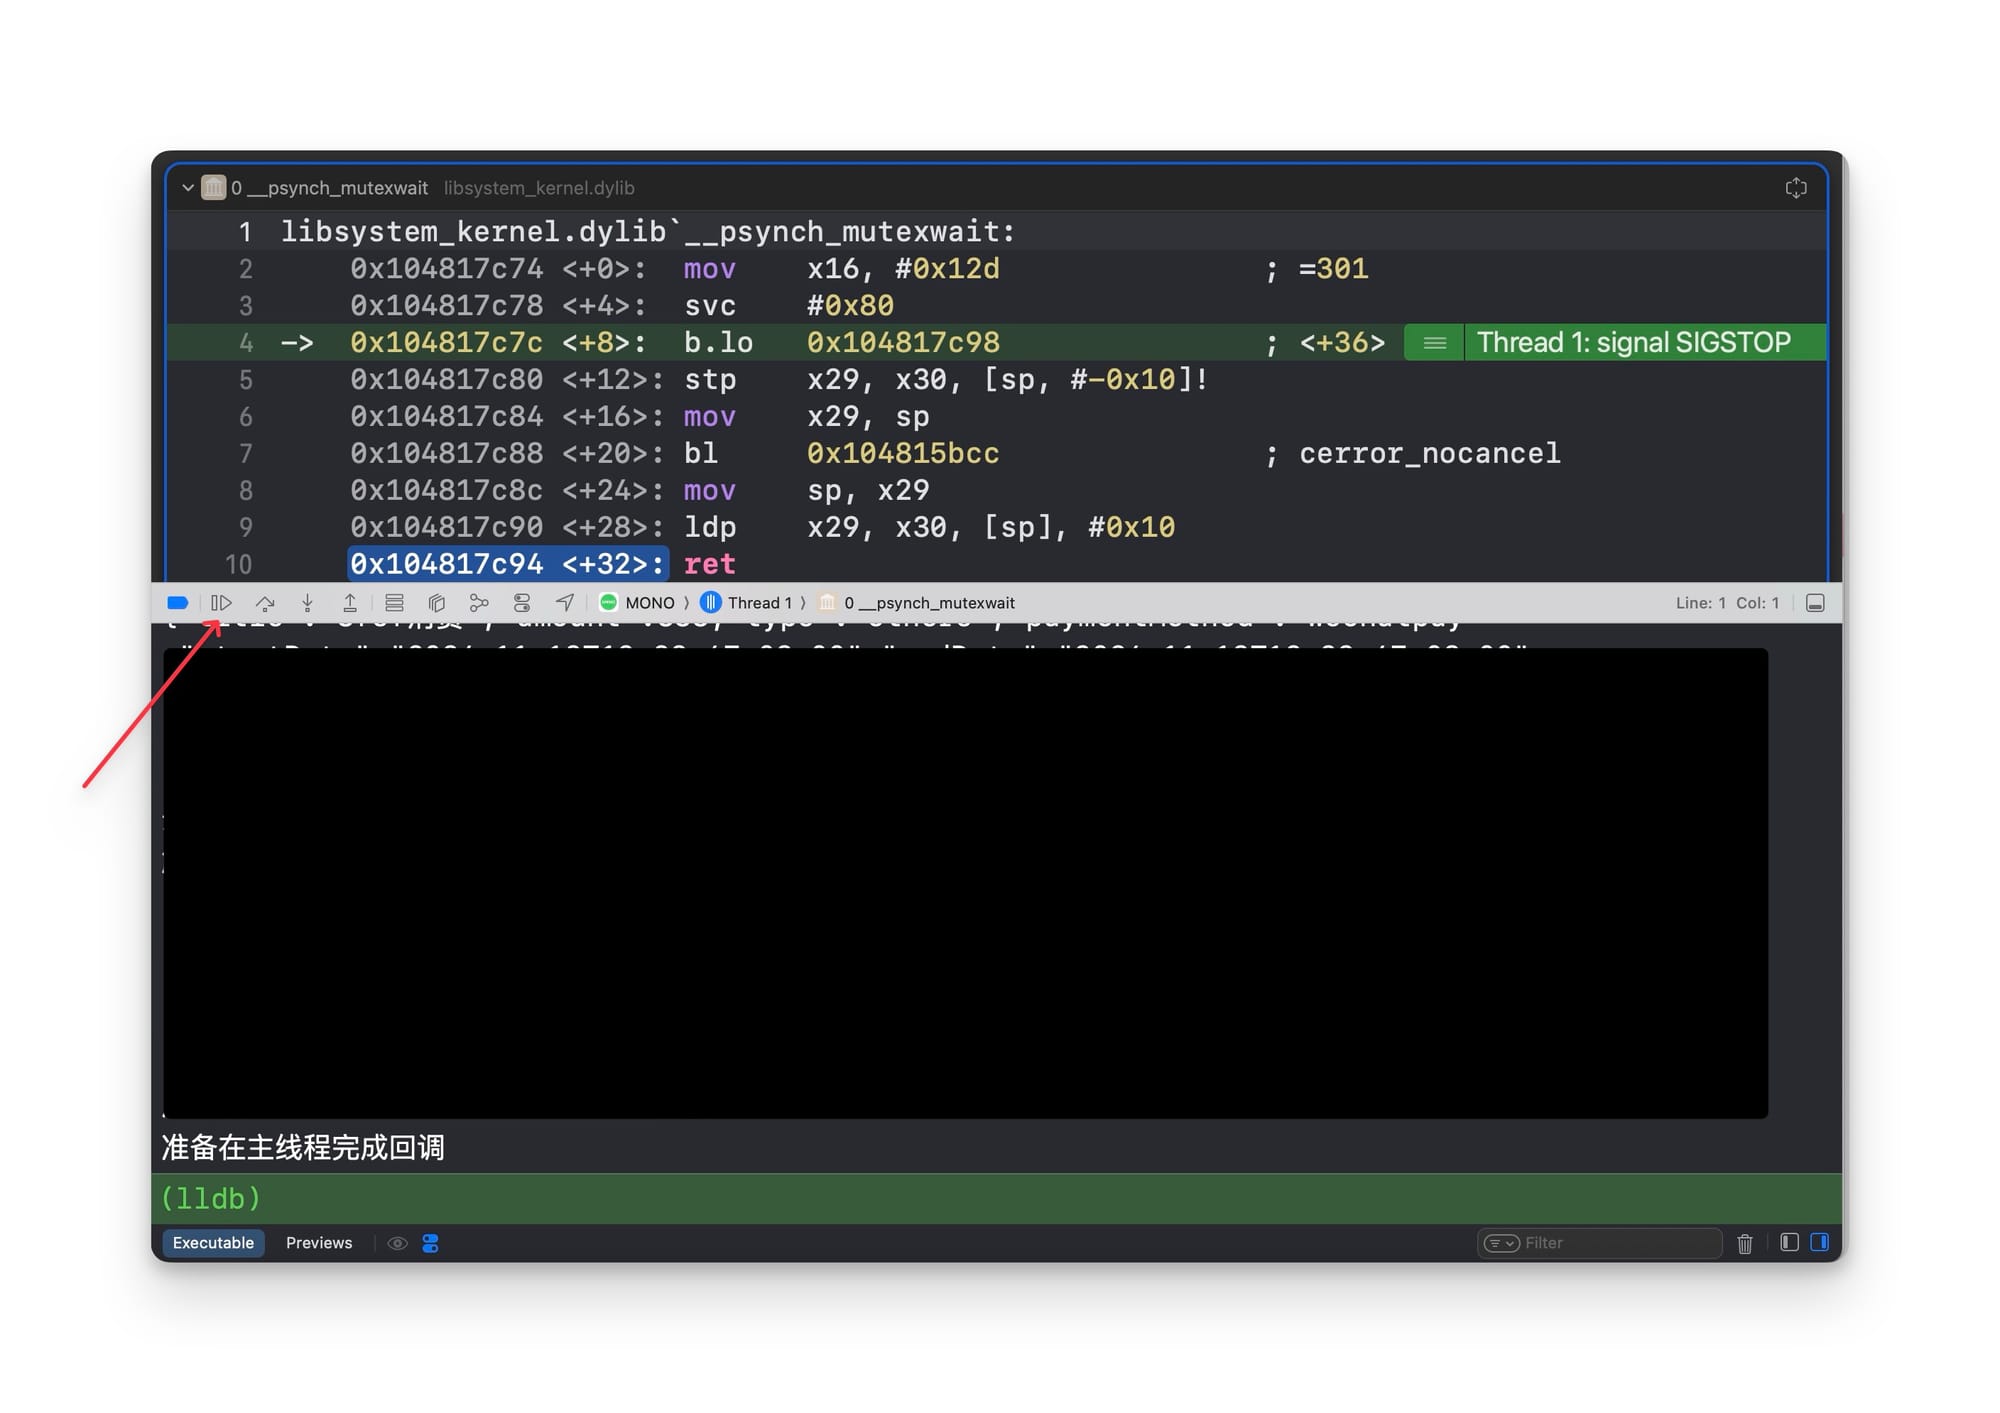Click the environment overrides icon
Viewport: 2000px width, 1413px height.
point(522,603)
